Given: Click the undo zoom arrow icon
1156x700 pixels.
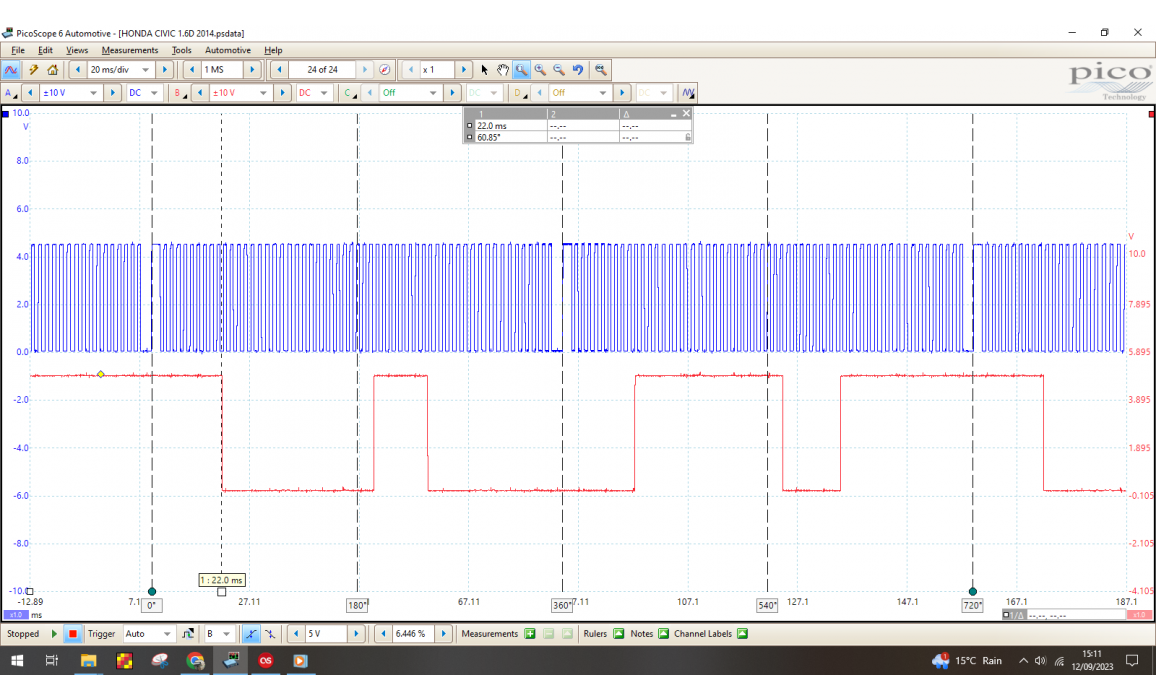Looking at the screenshot, I should click(x=578, y=70).
